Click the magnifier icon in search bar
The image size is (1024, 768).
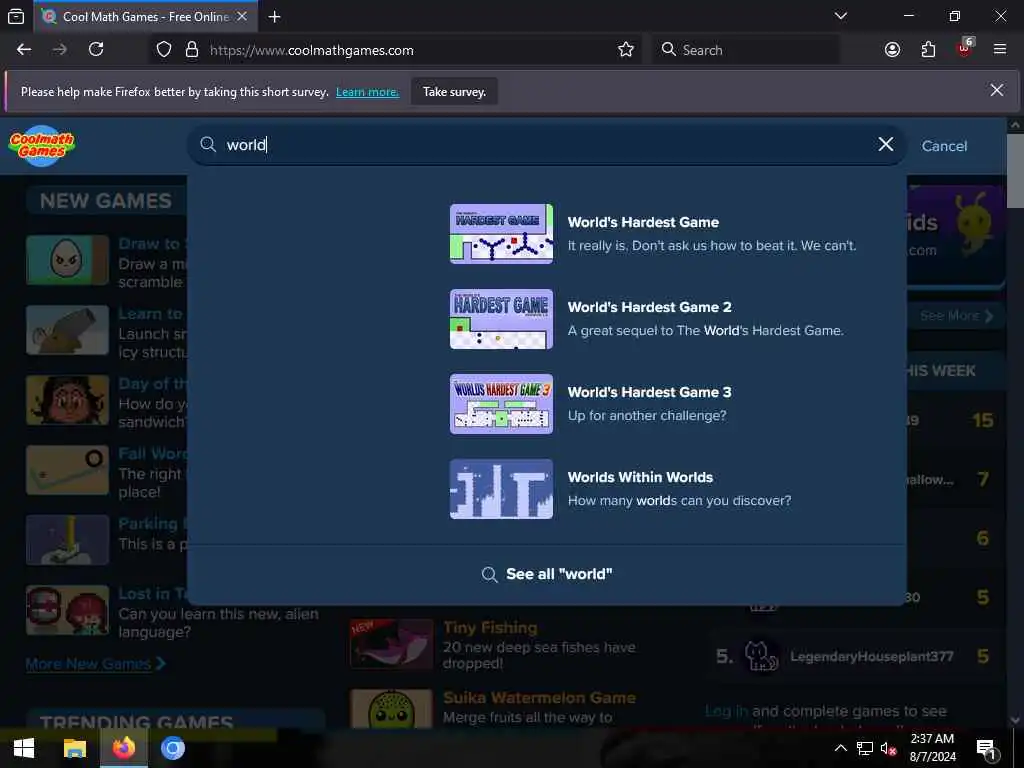208,144
